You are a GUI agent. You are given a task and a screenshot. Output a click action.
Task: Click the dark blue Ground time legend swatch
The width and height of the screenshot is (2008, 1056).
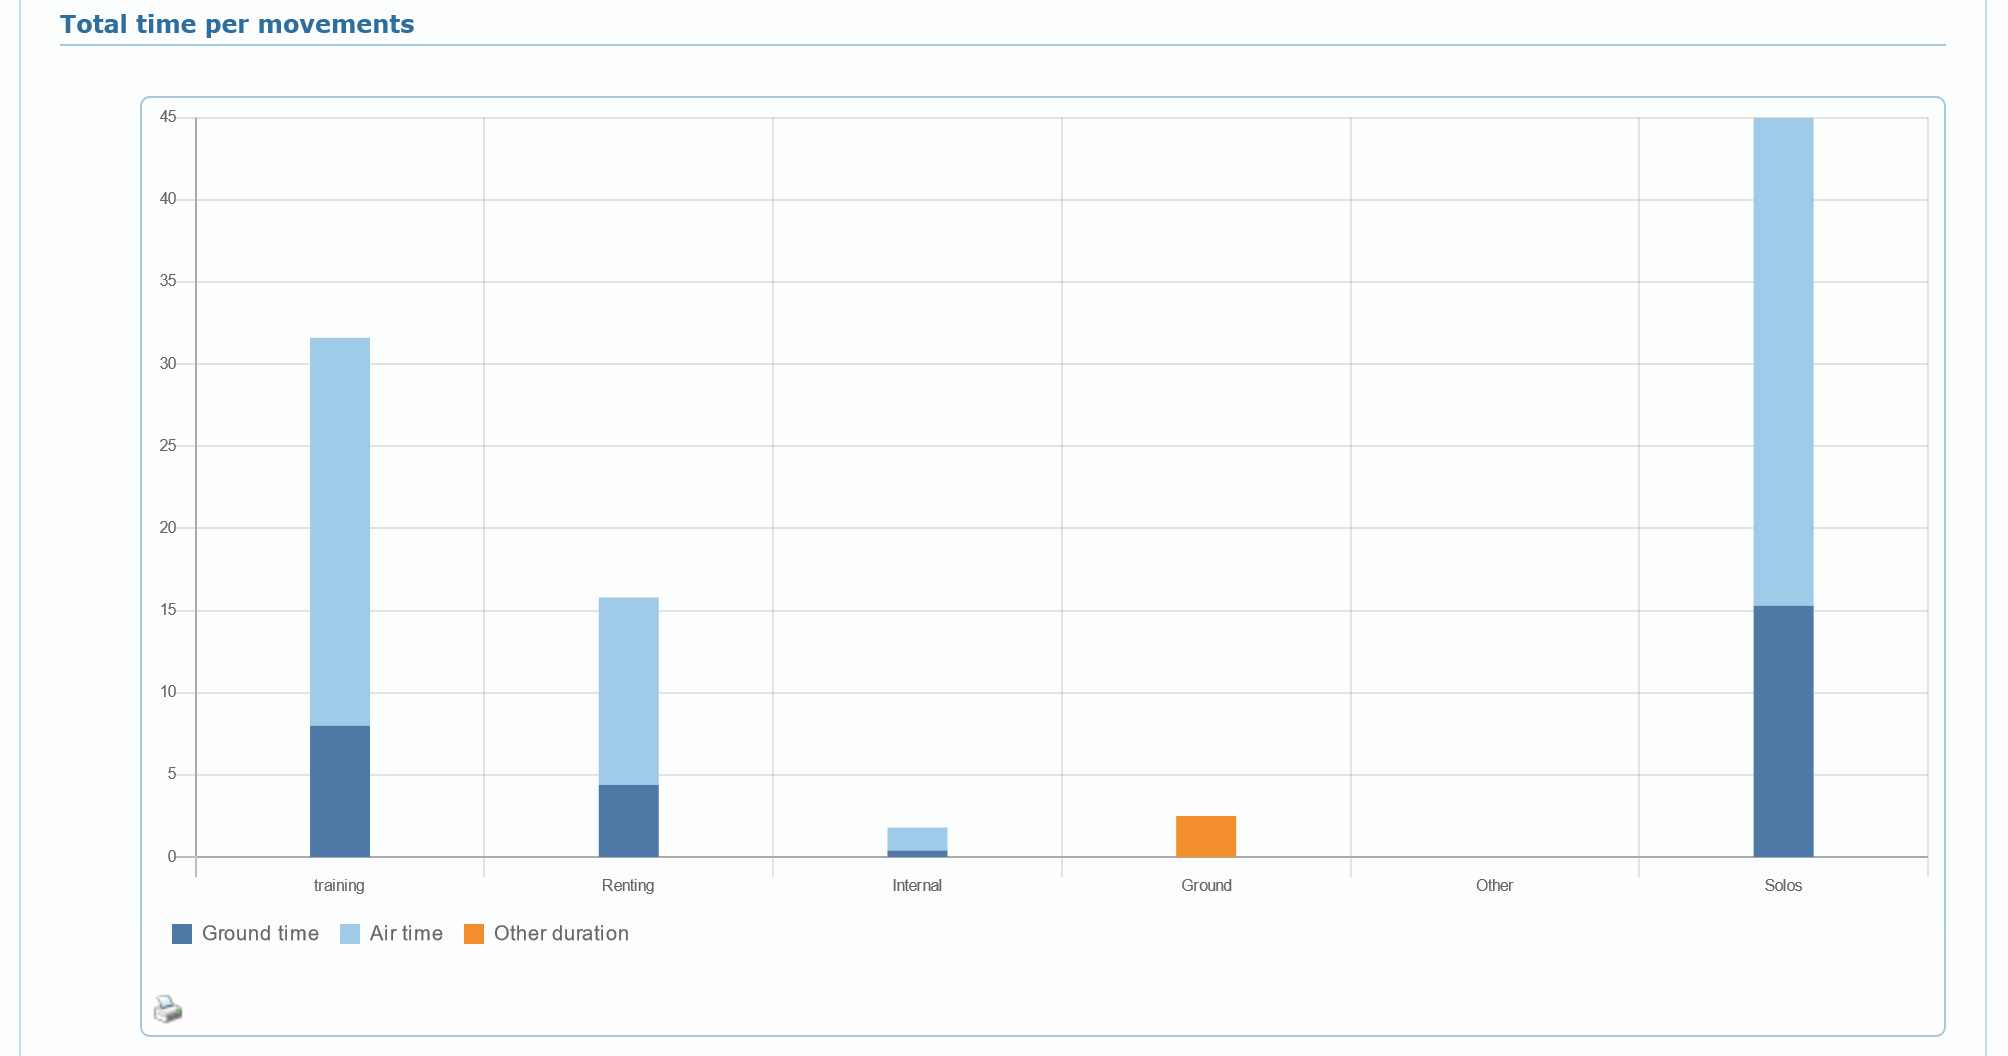click(182, 934)
